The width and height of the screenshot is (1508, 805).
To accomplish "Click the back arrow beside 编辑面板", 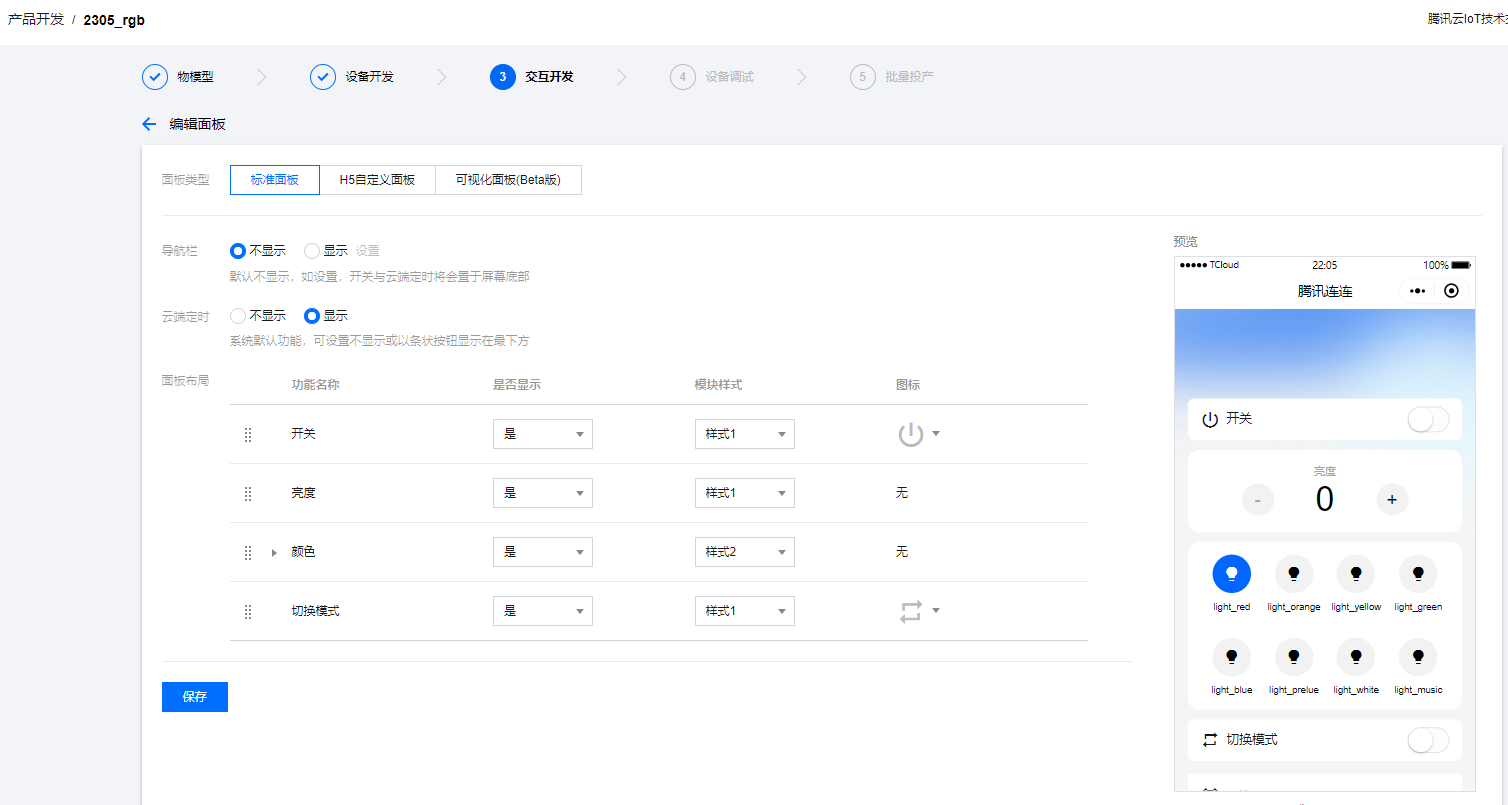I will point(149,124).
